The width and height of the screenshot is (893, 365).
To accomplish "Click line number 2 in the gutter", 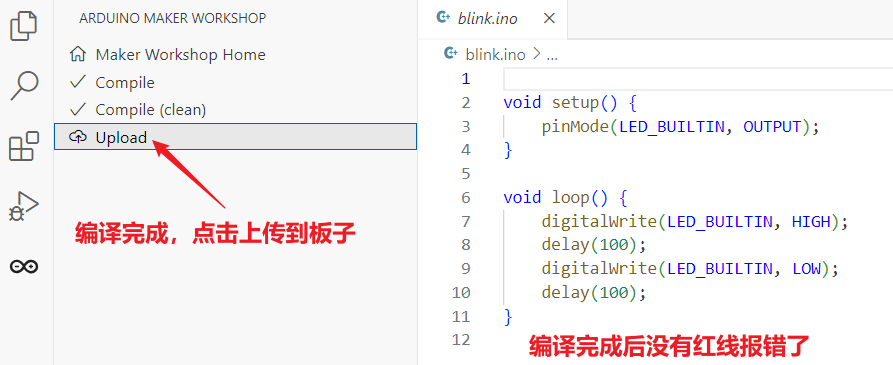I will pos(466,103).
